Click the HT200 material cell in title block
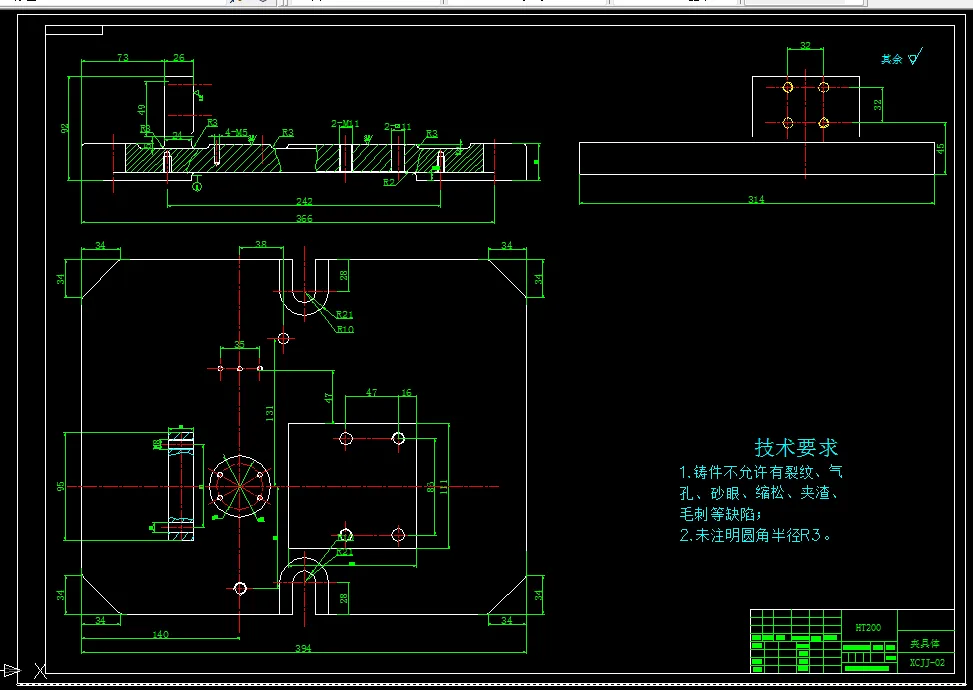973x690 pixels. point(868,627)
